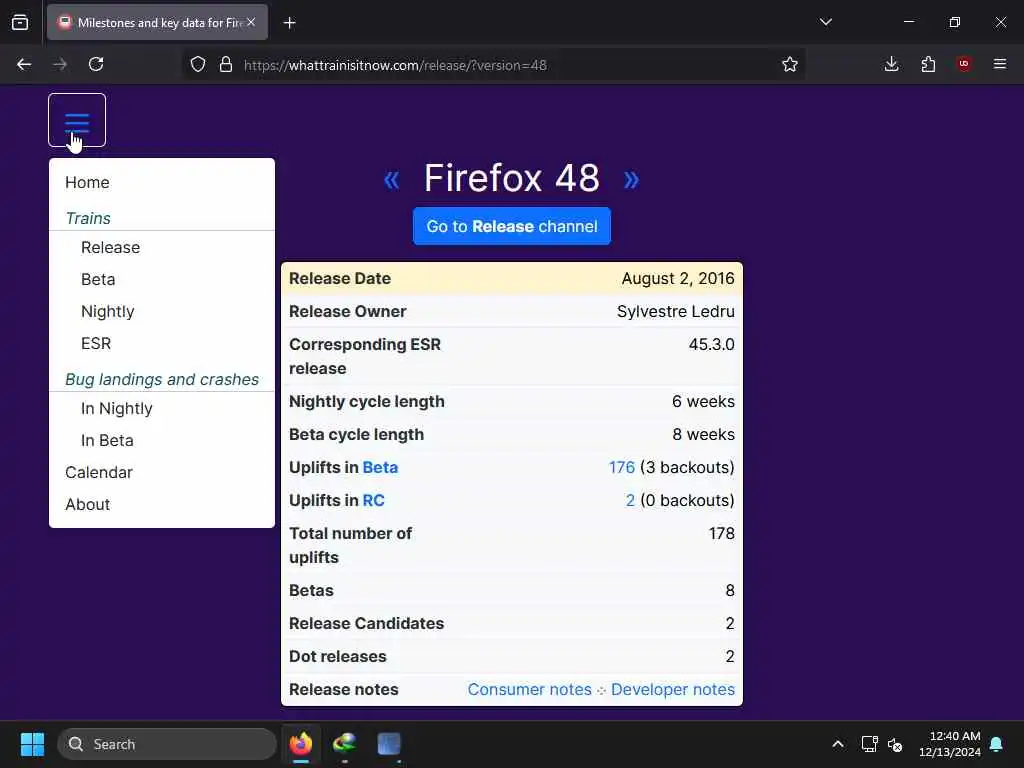Screen dimensions: 1024x768
Task: Click the address bar URL field
Action: pos(494,65)
